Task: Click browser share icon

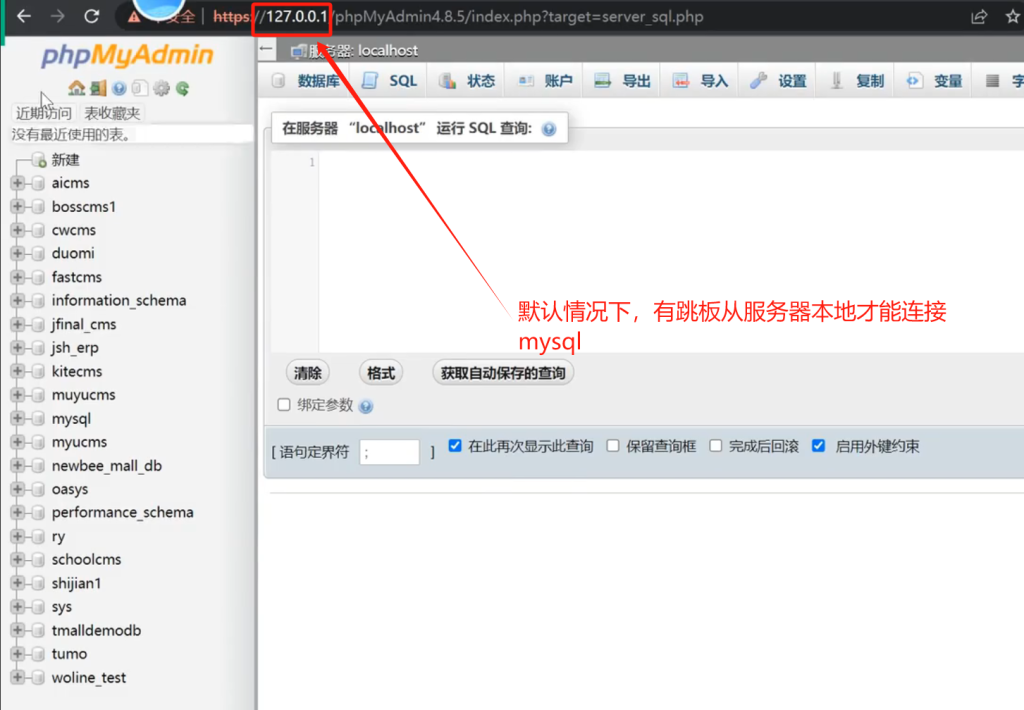Action: pyautogui.click(x=978, y=17)
